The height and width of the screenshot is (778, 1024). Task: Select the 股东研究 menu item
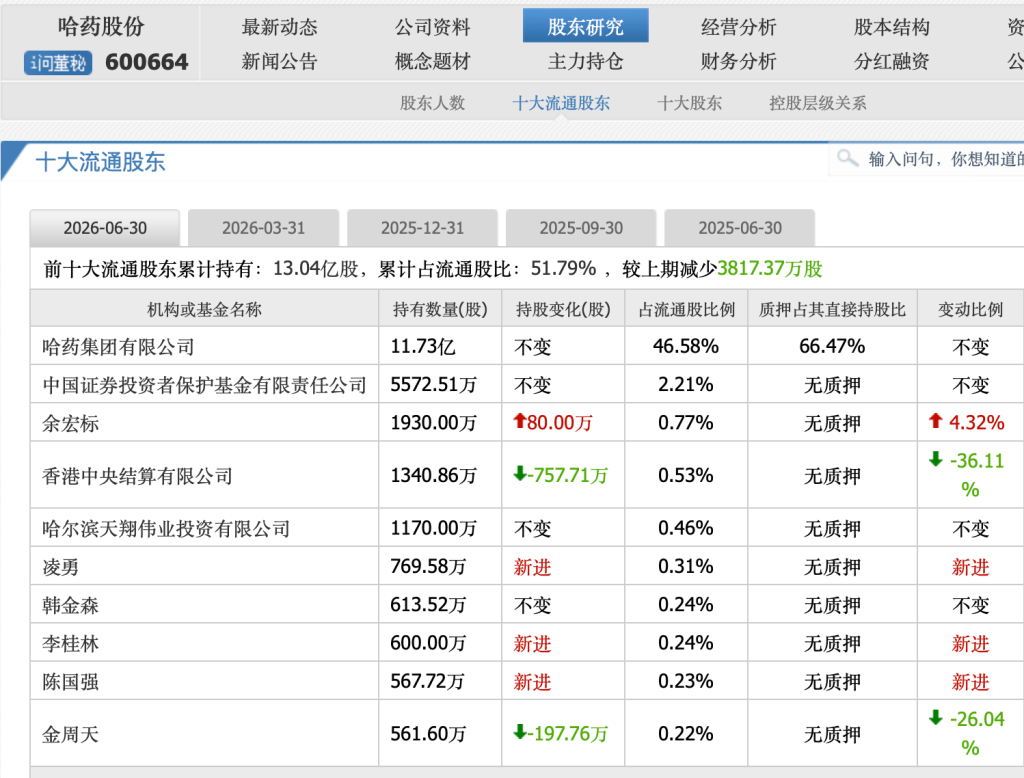[585, 26]
